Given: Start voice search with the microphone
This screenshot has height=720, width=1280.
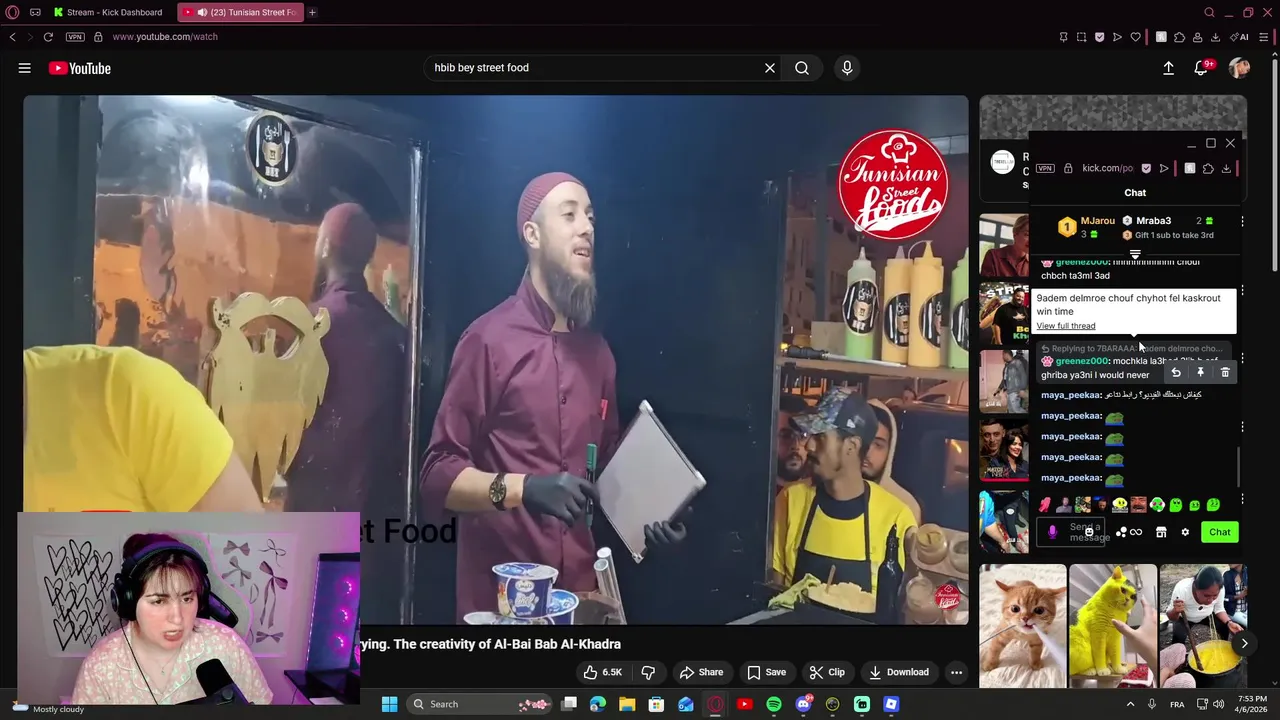Looking at the screenshot, I should point(847,68).
